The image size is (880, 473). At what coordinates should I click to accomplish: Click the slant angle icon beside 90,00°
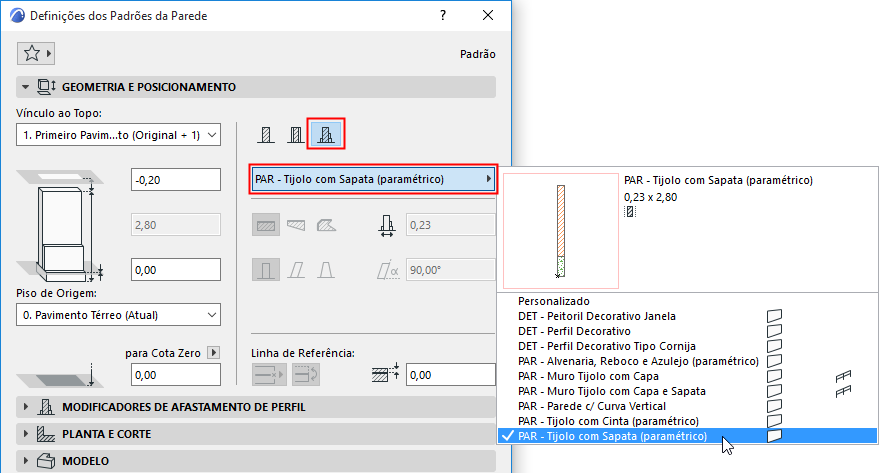click(x=388, y=270)
